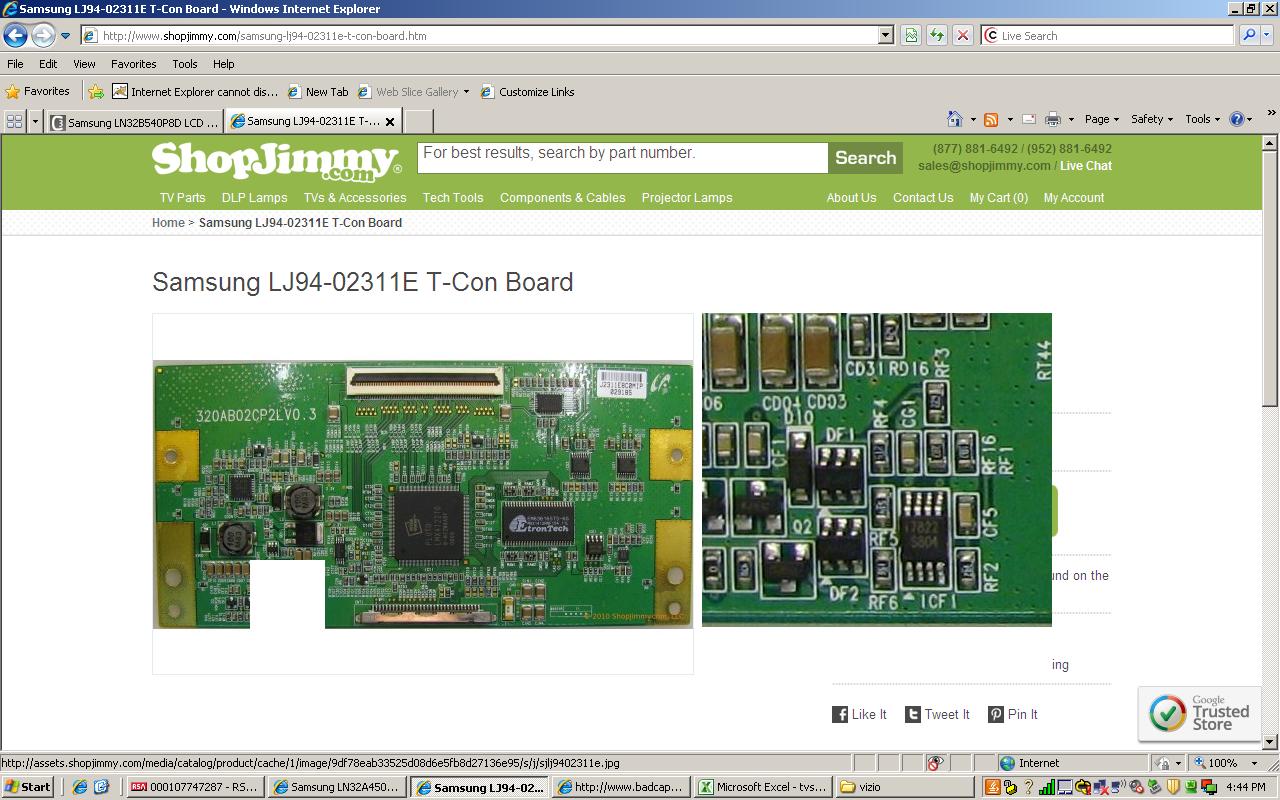This screenshot has width=1280, height=800.
Task: Click the Print icon in the command bar
Action: (1053, 119)
